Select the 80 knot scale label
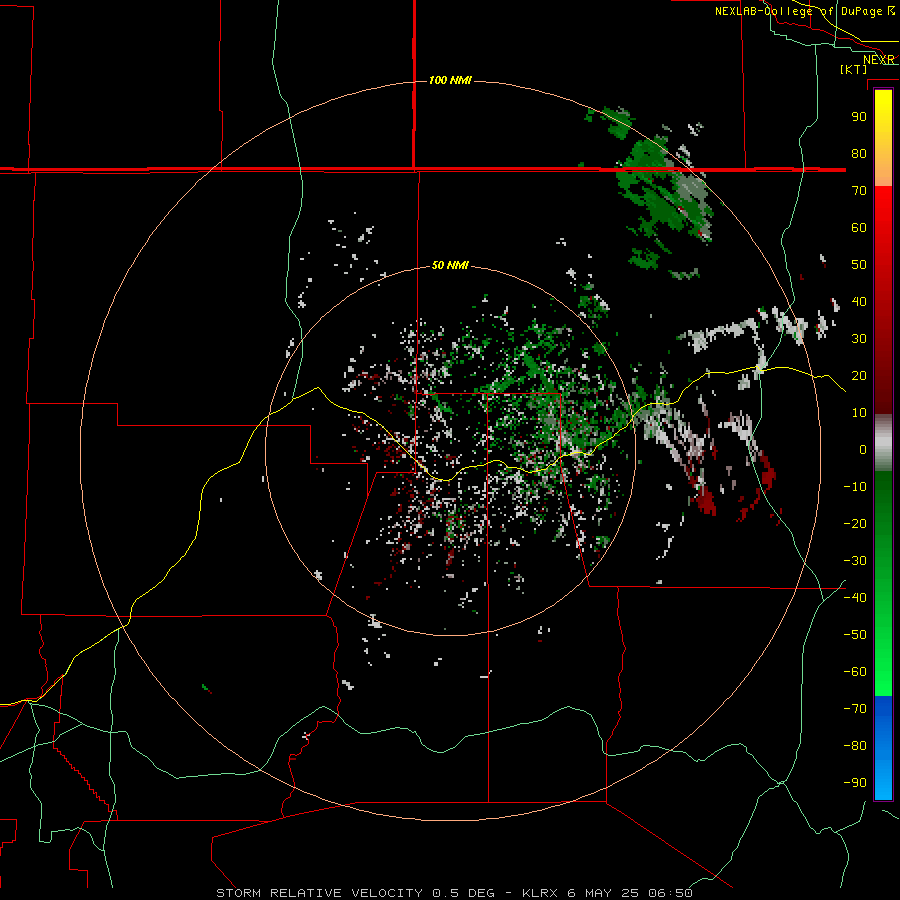 click(859, 154)
